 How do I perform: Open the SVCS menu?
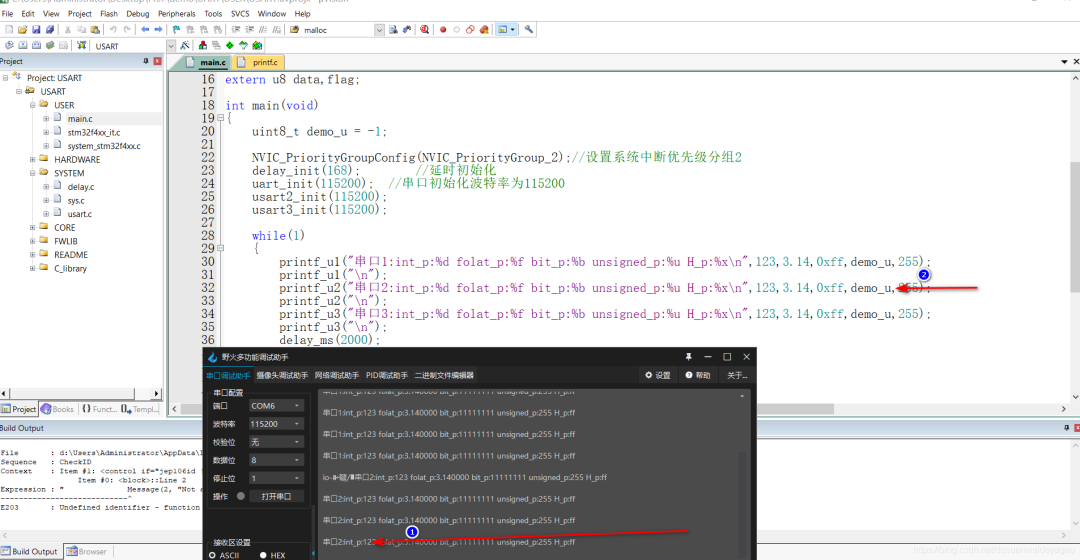click(x=240, y=14)
